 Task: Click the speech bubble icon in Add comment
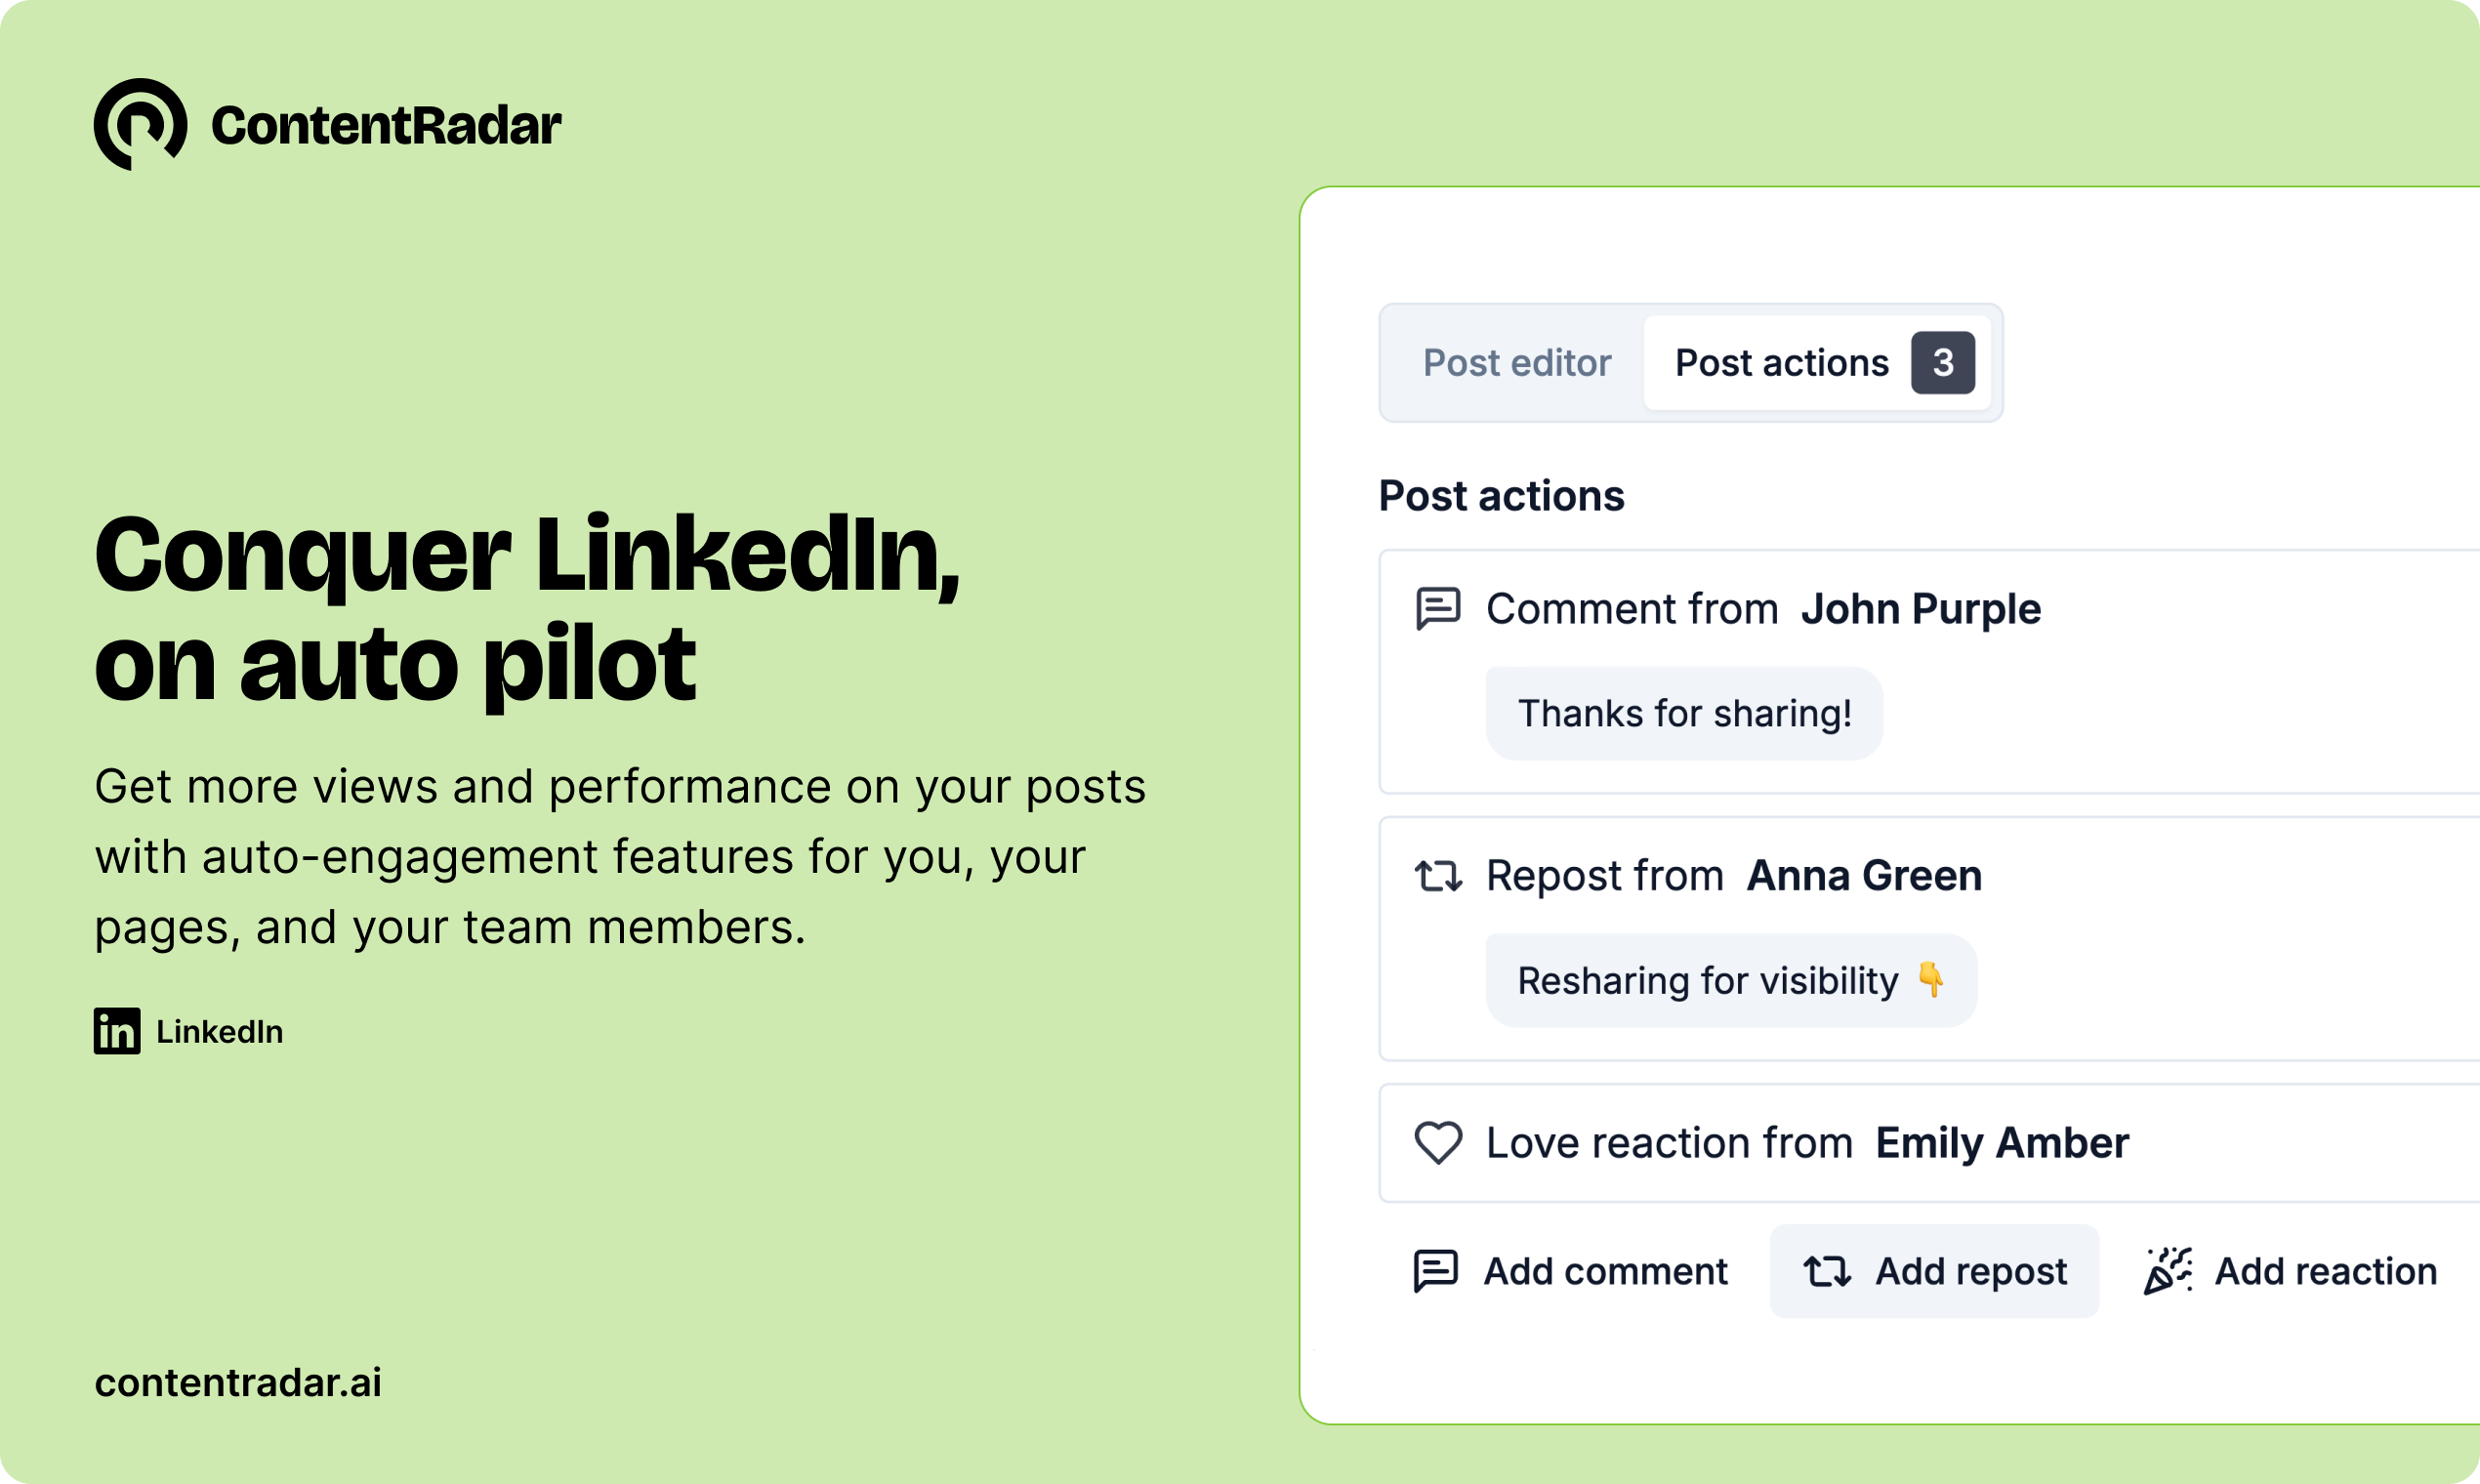pos(1436,1271)
